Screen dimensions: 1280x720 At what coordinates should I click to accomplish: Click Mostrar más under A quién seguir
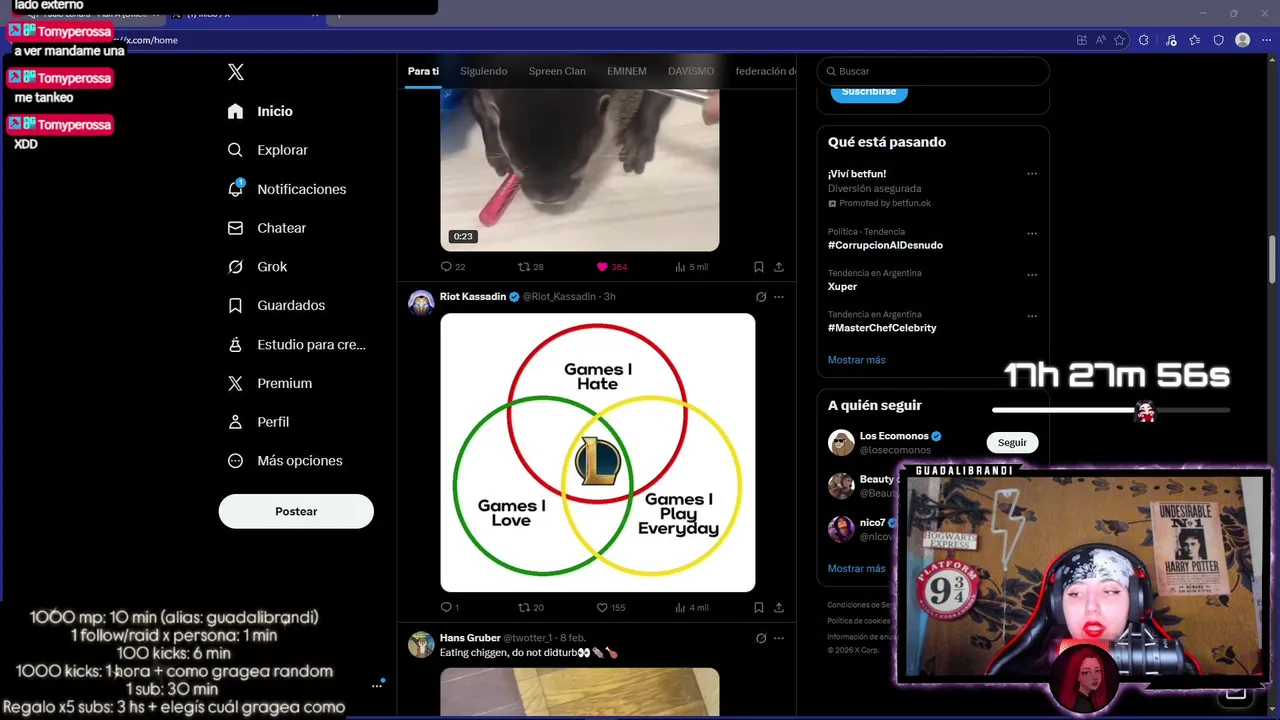[856, 569]
